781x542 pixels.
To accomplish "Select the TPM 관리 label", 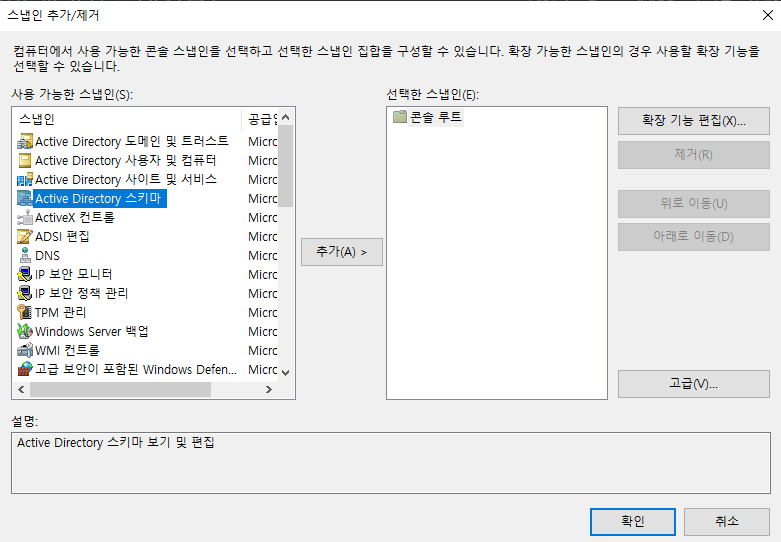I will click(x=61, y=312).
